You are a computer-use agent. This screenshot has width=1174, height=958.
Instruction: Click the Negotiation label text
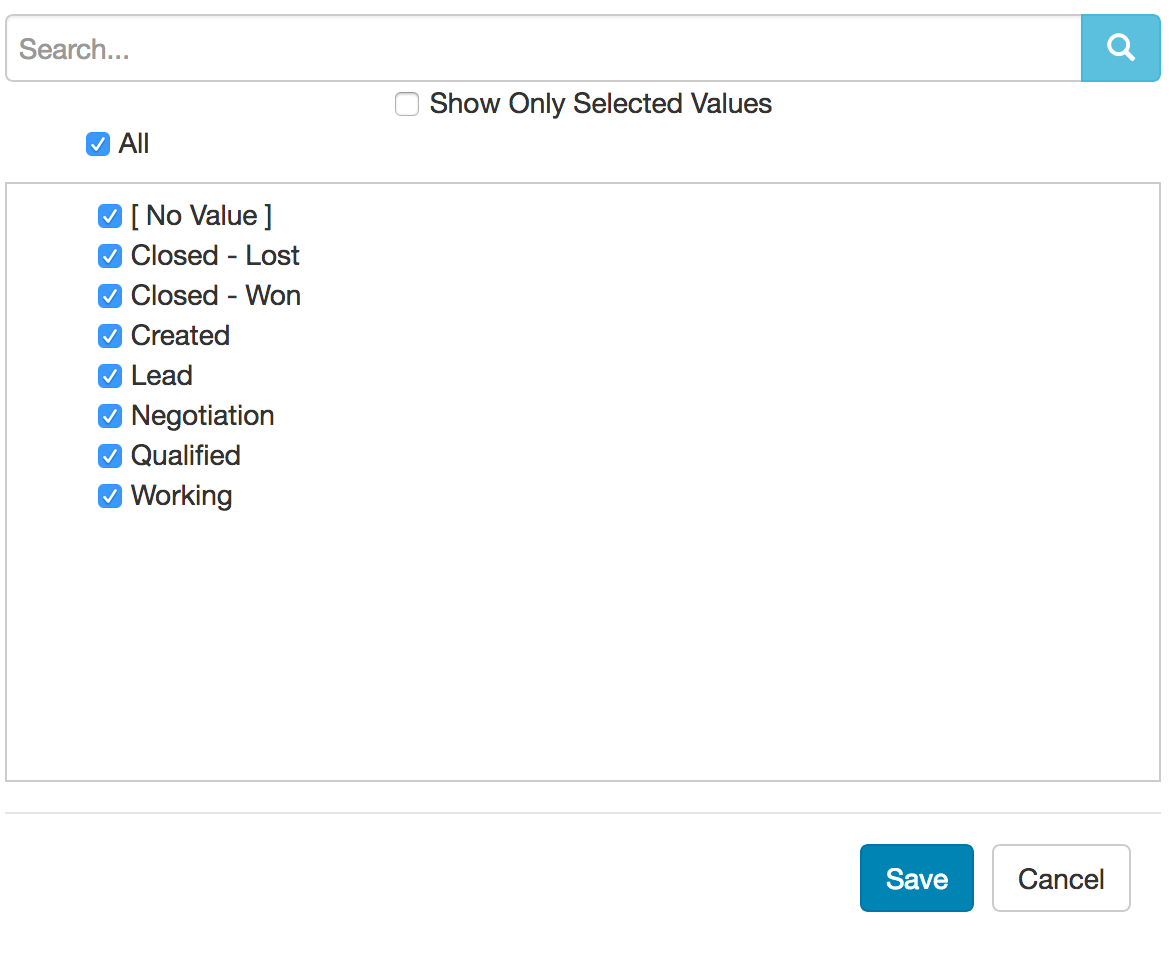[x=202, y=416]
